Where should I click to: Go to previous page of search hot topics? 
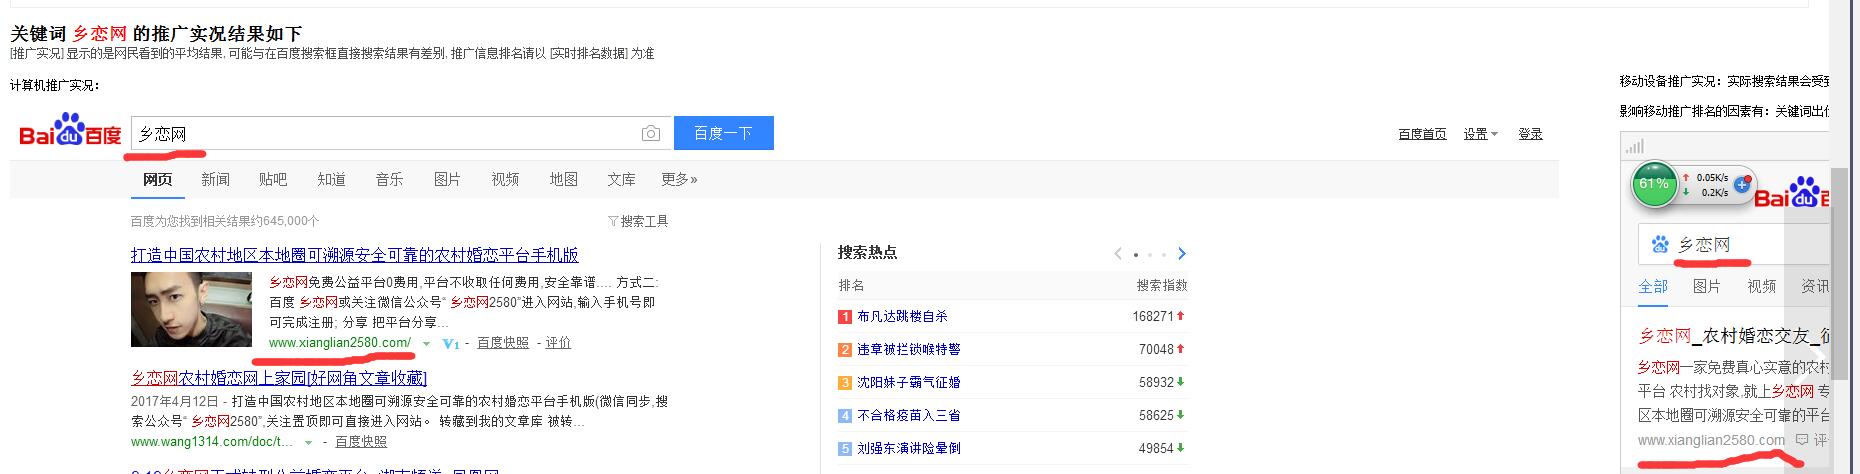coord(1118,254)
